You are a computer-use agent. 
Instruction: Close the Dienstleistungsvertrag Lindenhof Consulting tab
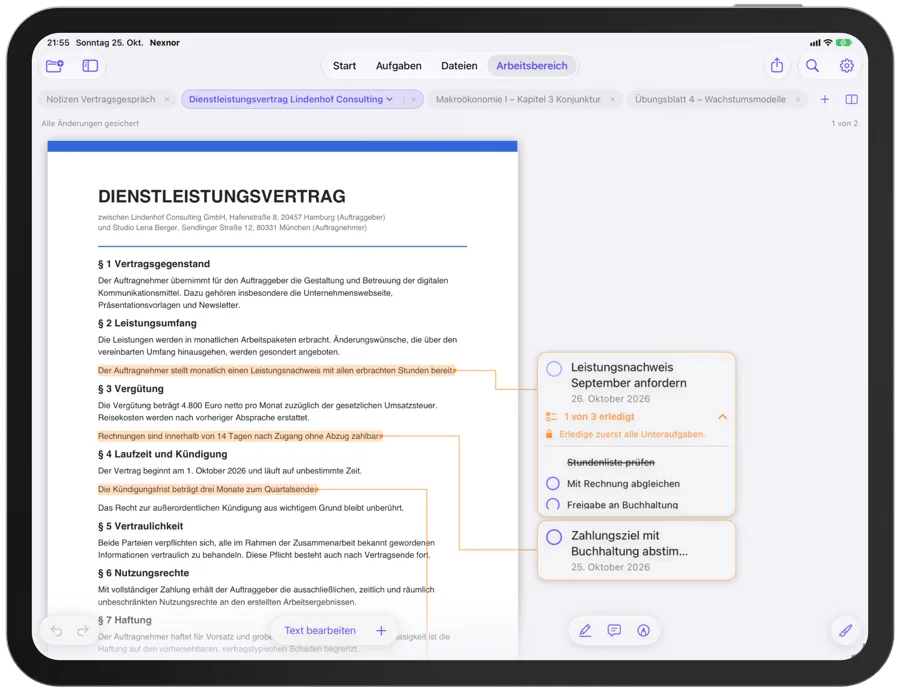pos(413,99)
